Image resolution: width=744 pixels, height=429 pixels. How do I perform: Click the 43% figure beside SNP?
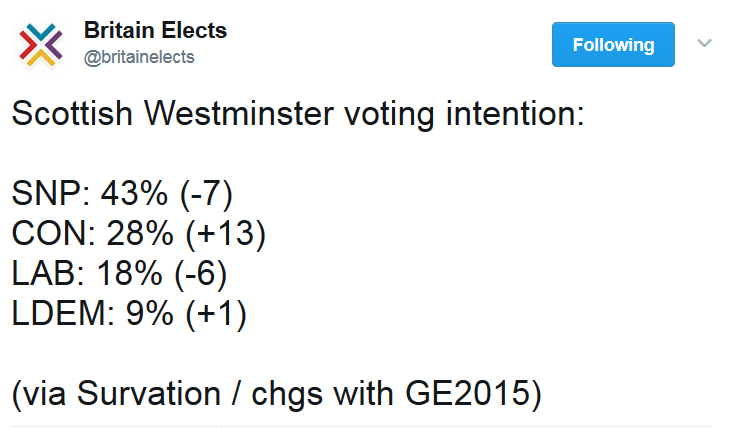point(134,194)
